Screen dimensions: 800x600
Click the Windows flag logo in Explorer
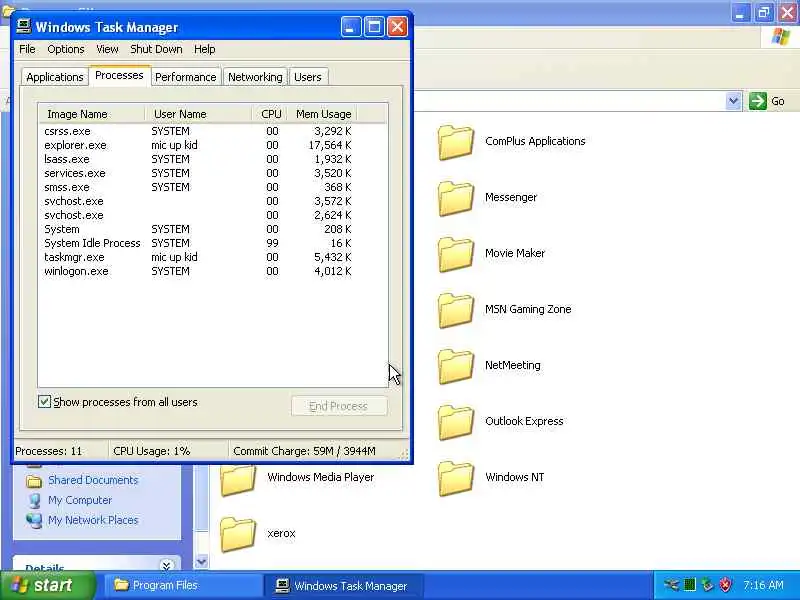coord(781,37)
